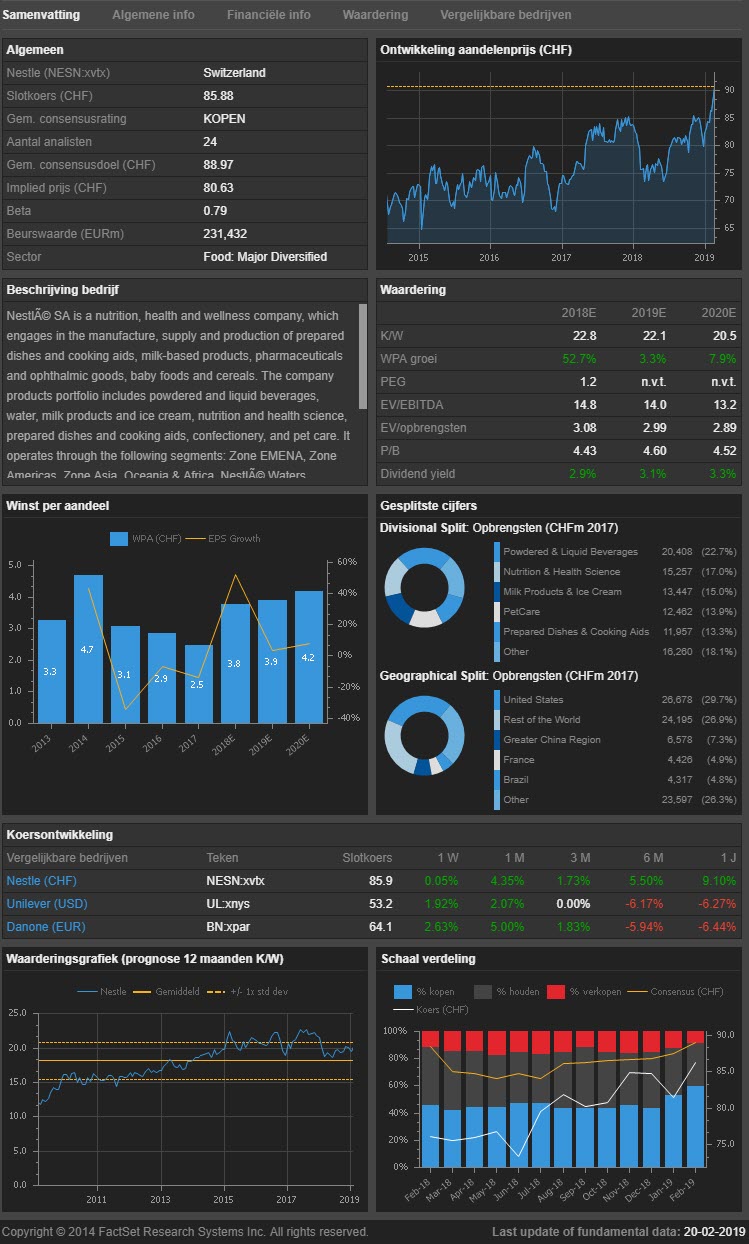
Task: Open the Waardering tab
Action: [375, 15]
